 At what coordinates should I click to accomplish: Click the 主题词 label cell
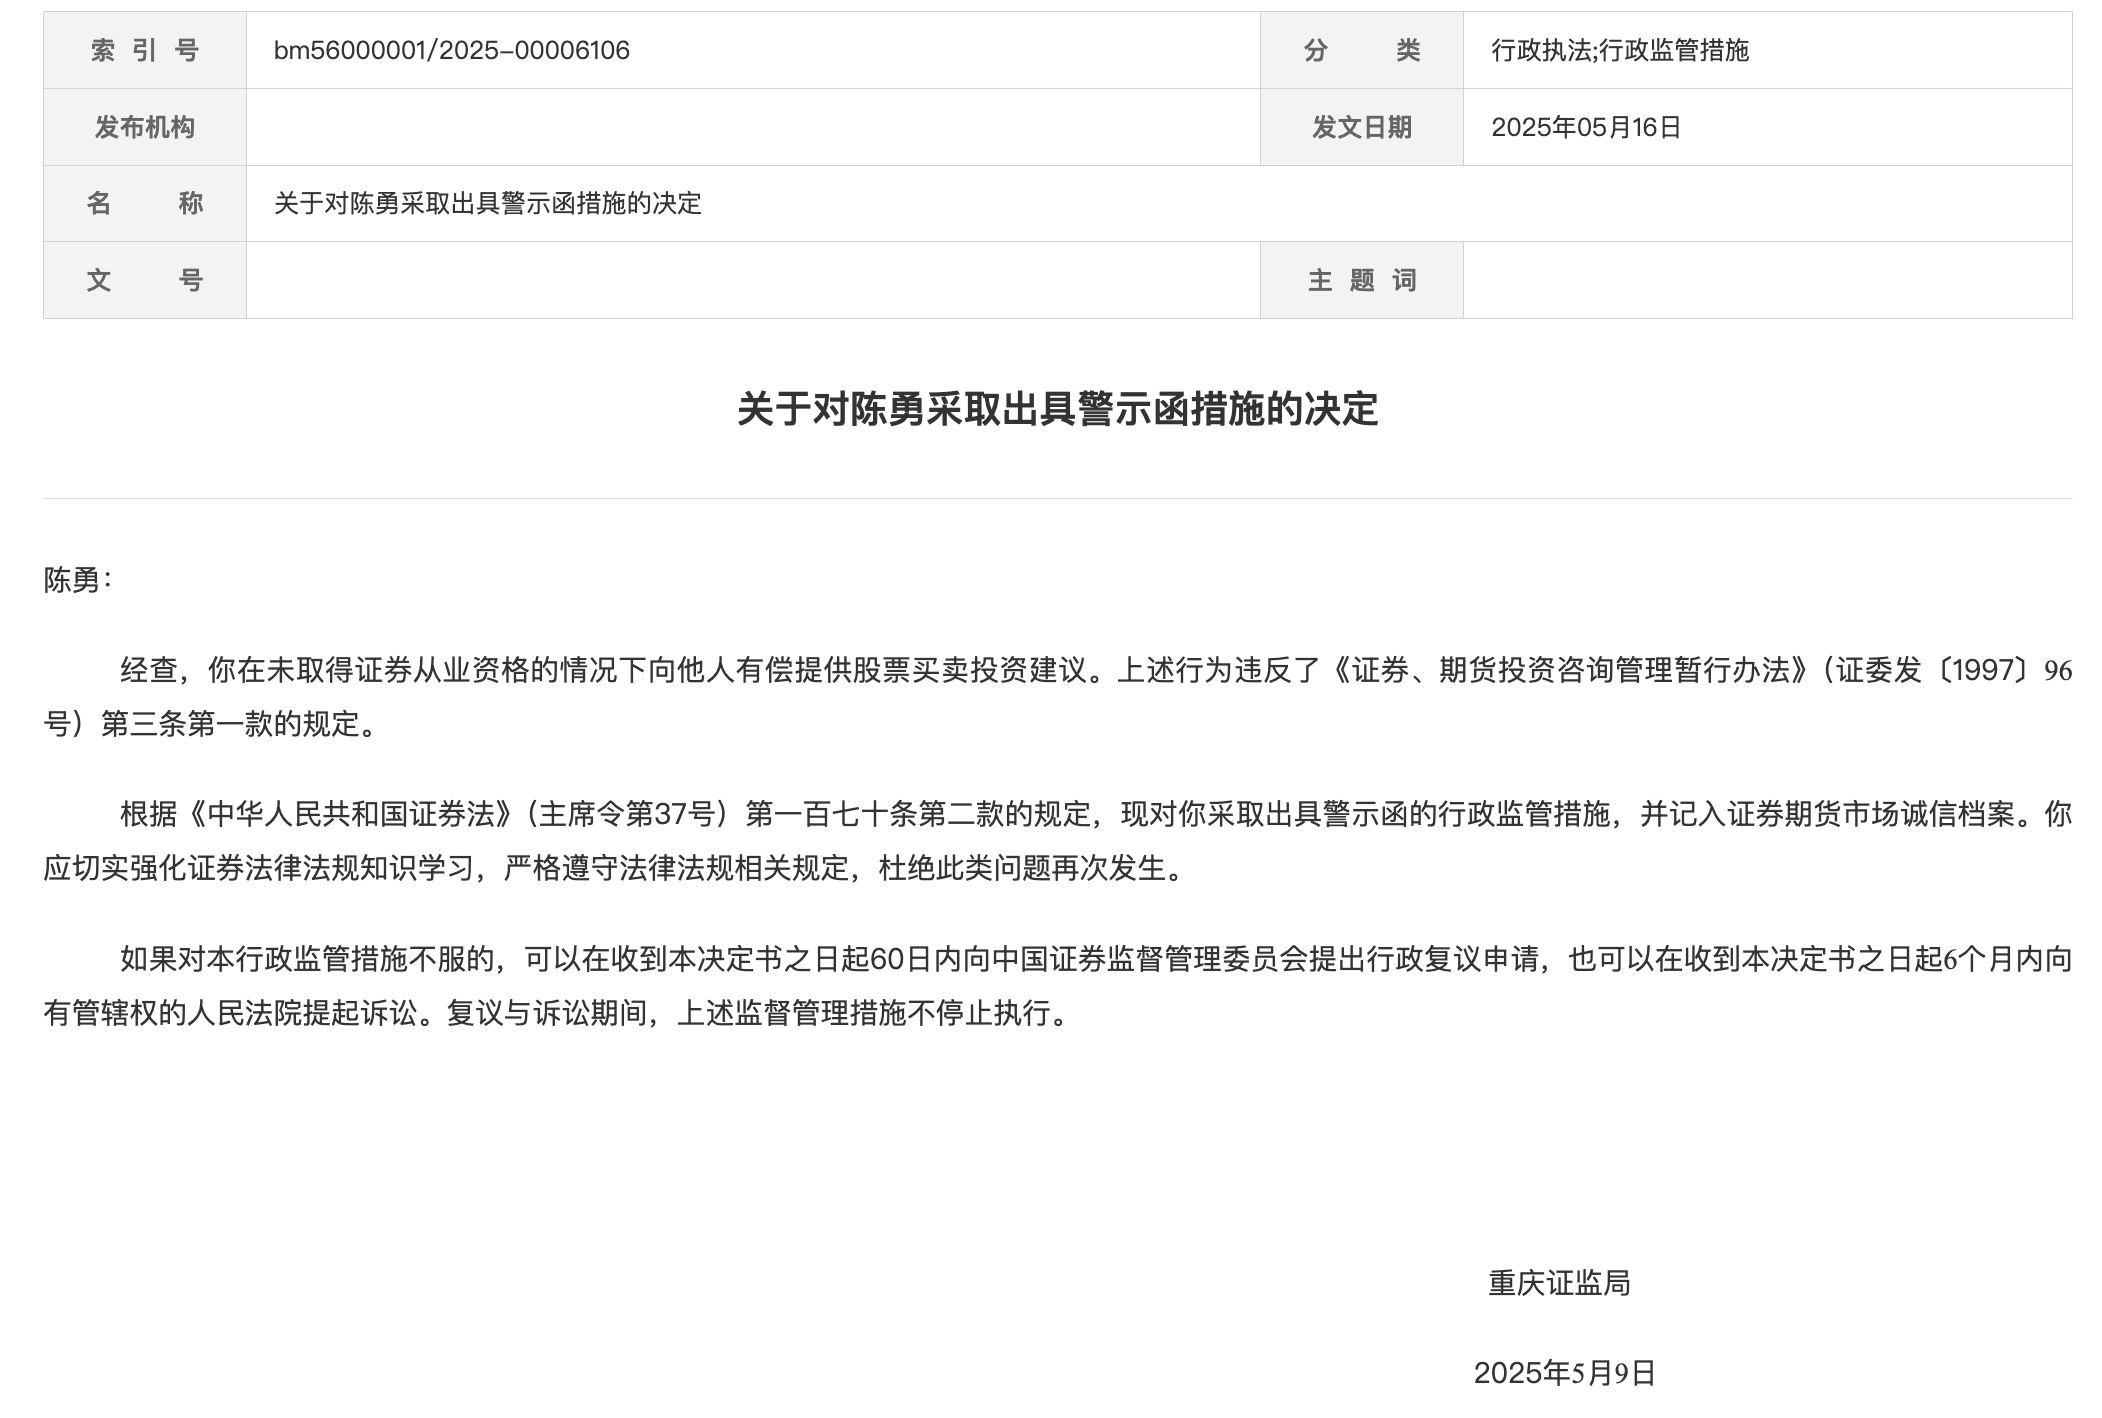click(1361, 280)
